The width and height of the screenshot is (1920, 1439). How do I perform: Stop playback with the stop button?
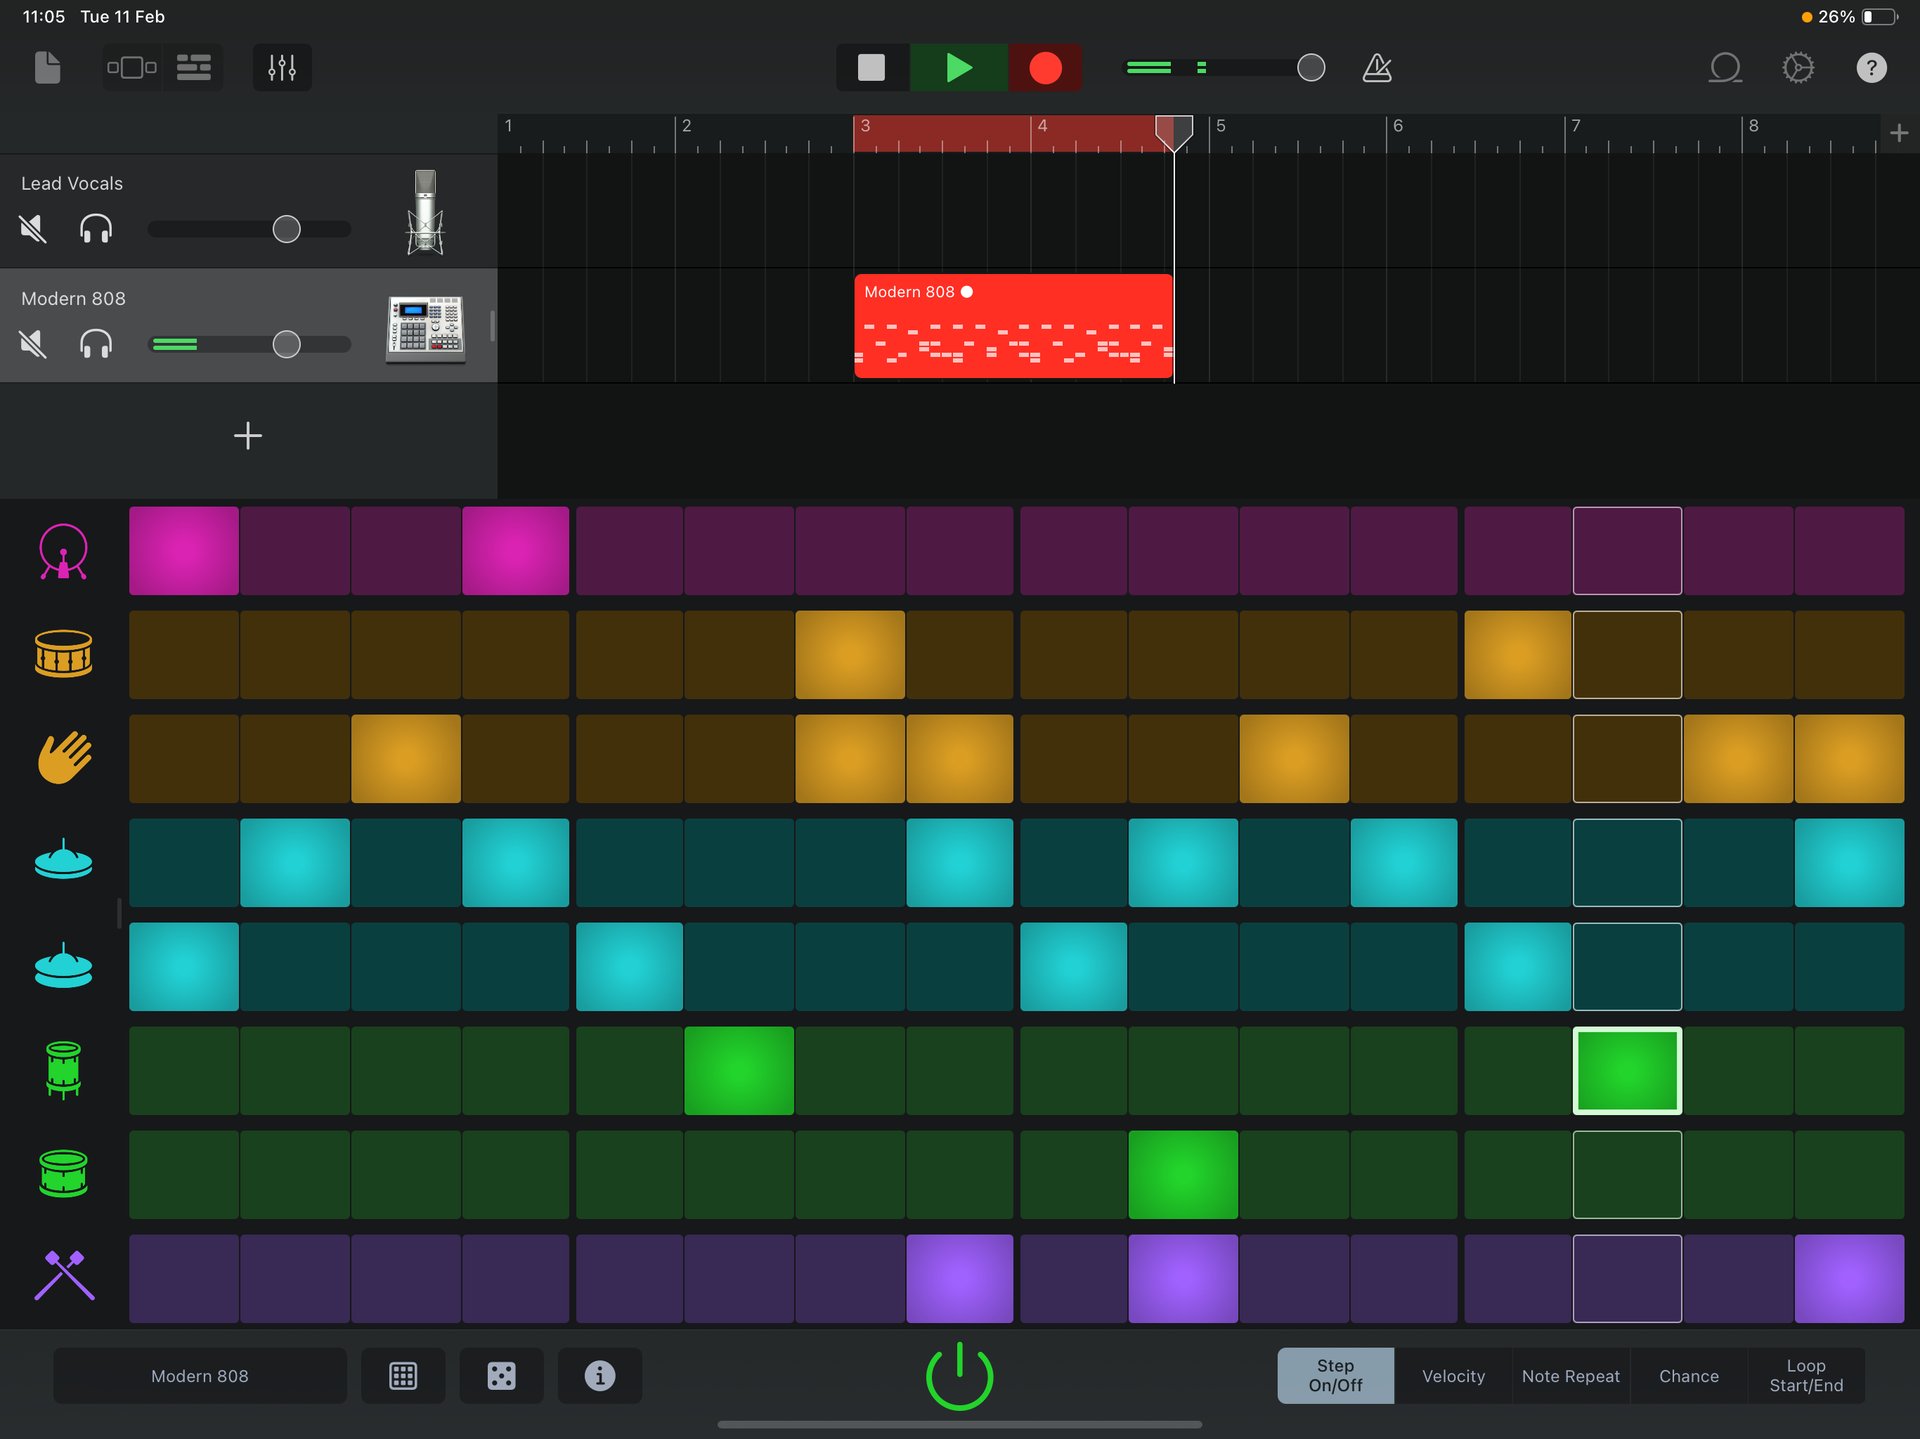pos(872,68)
